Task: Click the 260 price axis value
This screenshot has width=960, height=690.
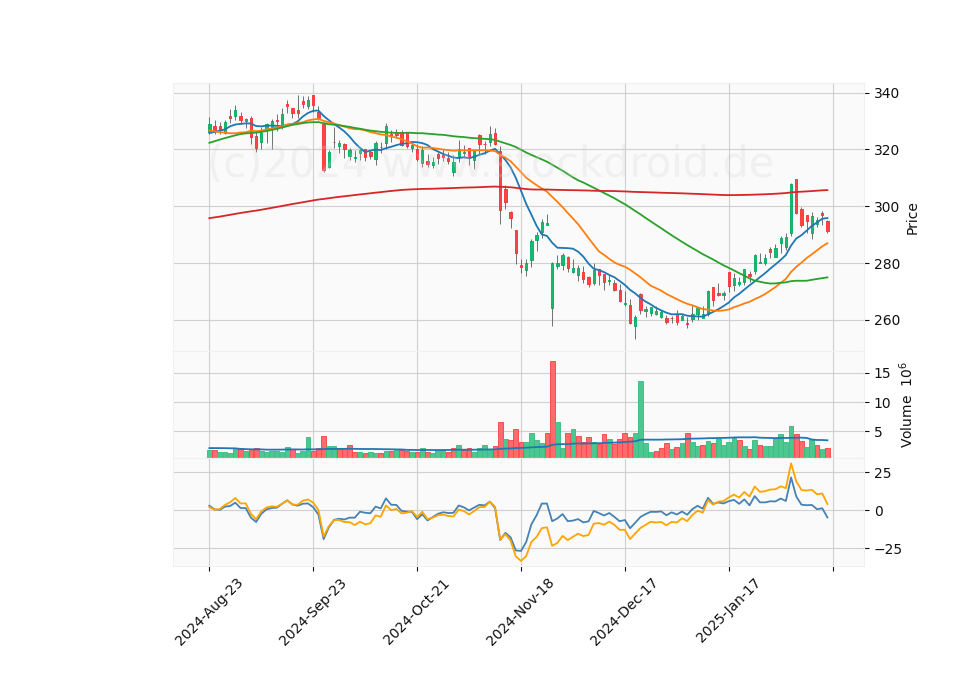Action: (x=887, y=320)
